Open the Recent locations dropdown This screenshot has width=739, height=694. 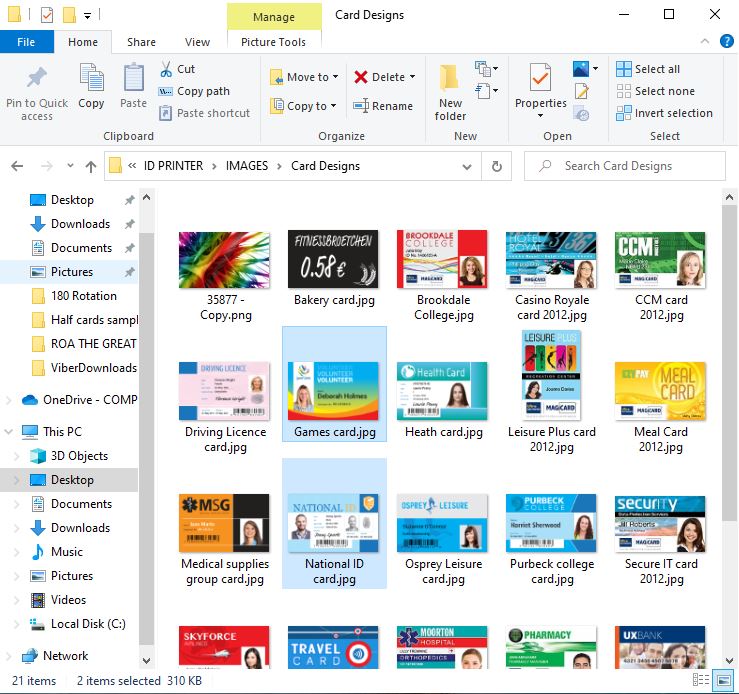pos(70,166)
